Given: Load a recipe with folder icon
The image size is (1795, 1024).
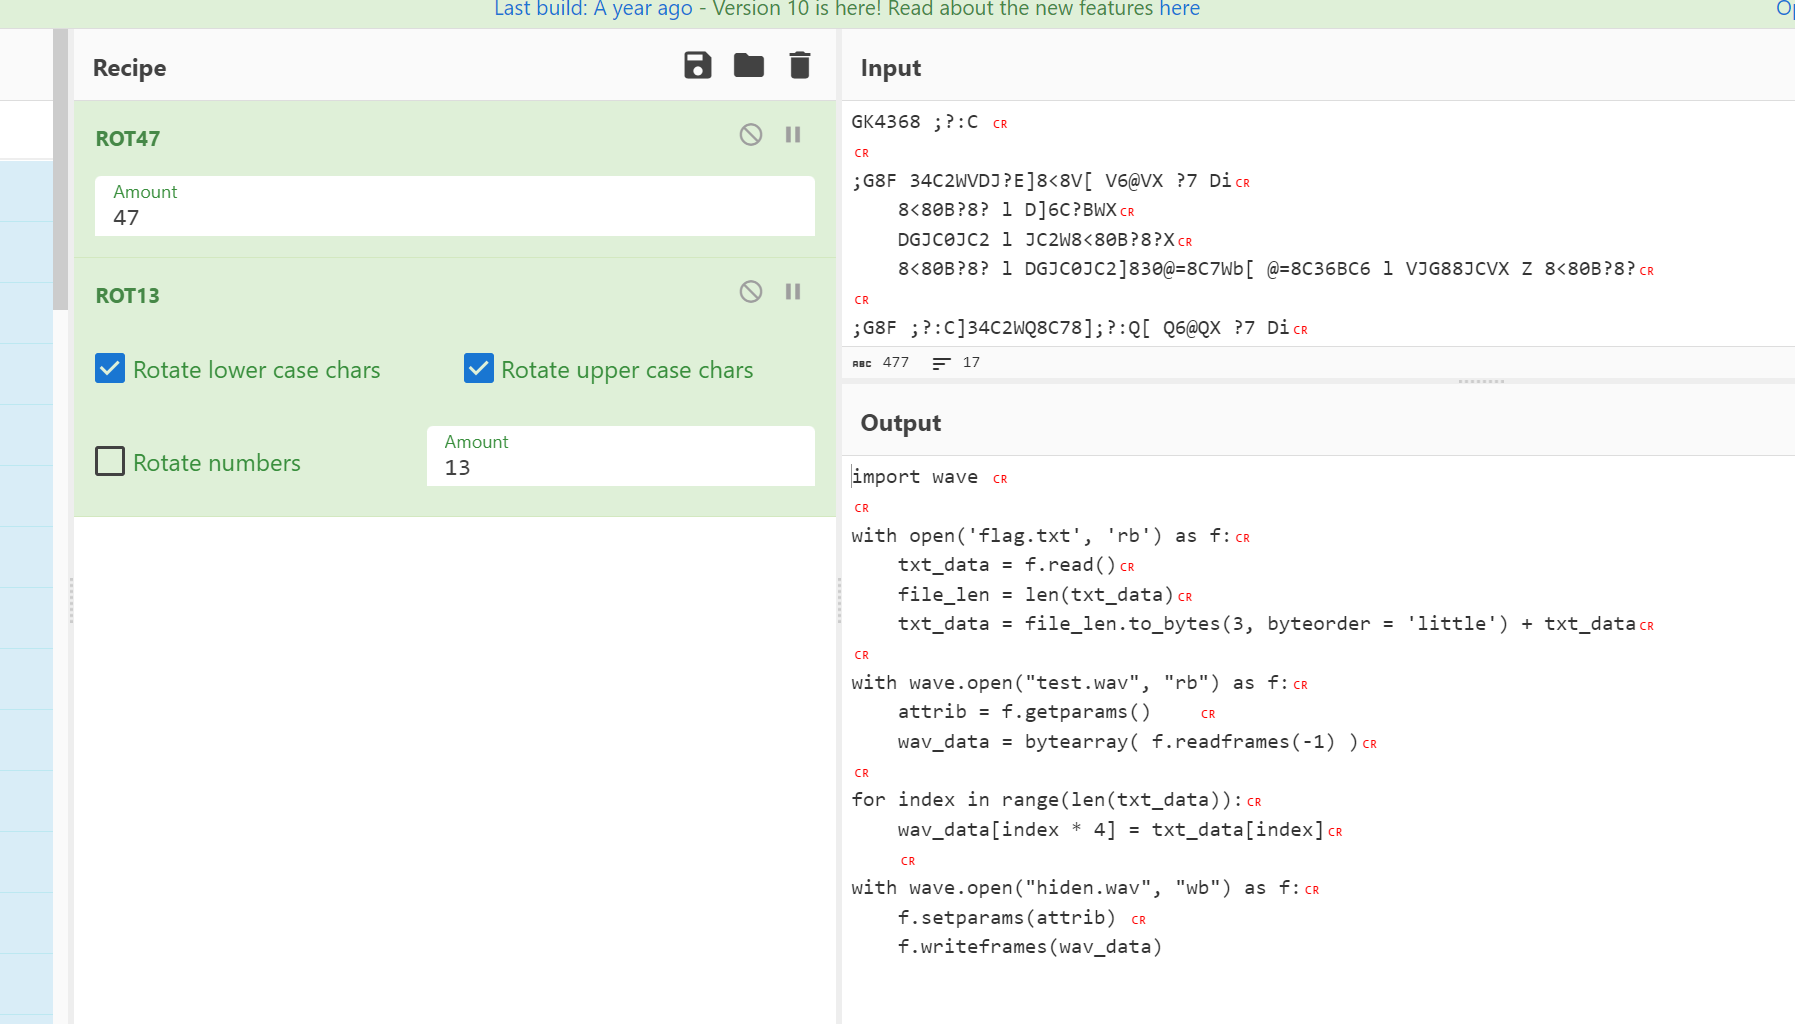Looking at the screenshot, I should pyautogui.click(x=748, y=66).
